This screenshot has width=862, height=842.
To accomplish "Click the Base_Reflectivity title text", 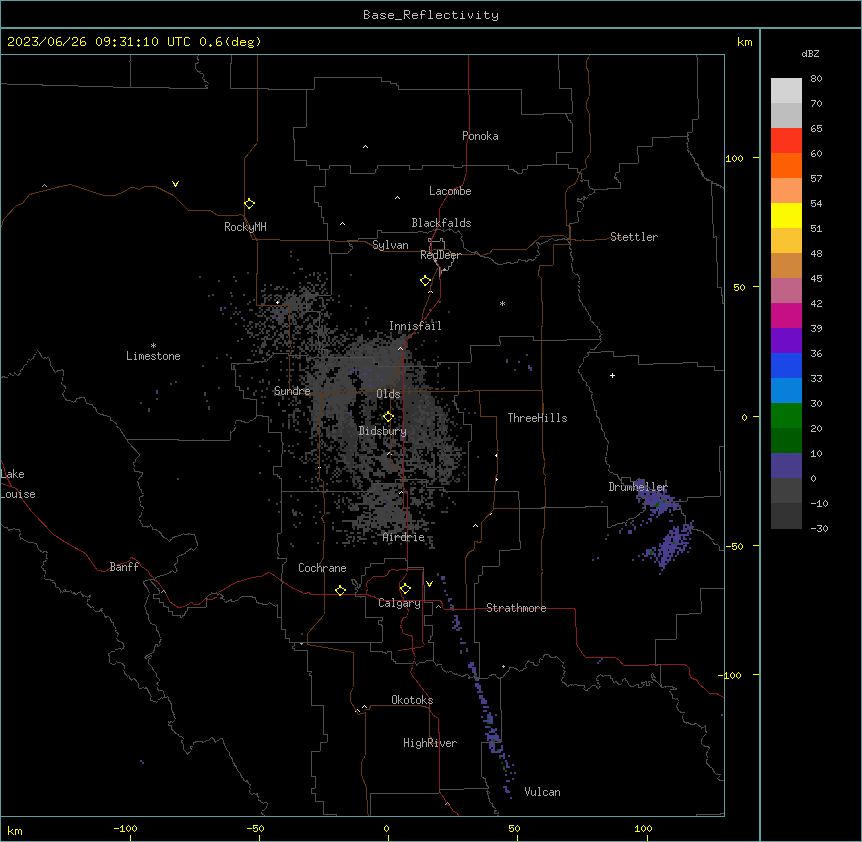I will (x=431, y=15).
